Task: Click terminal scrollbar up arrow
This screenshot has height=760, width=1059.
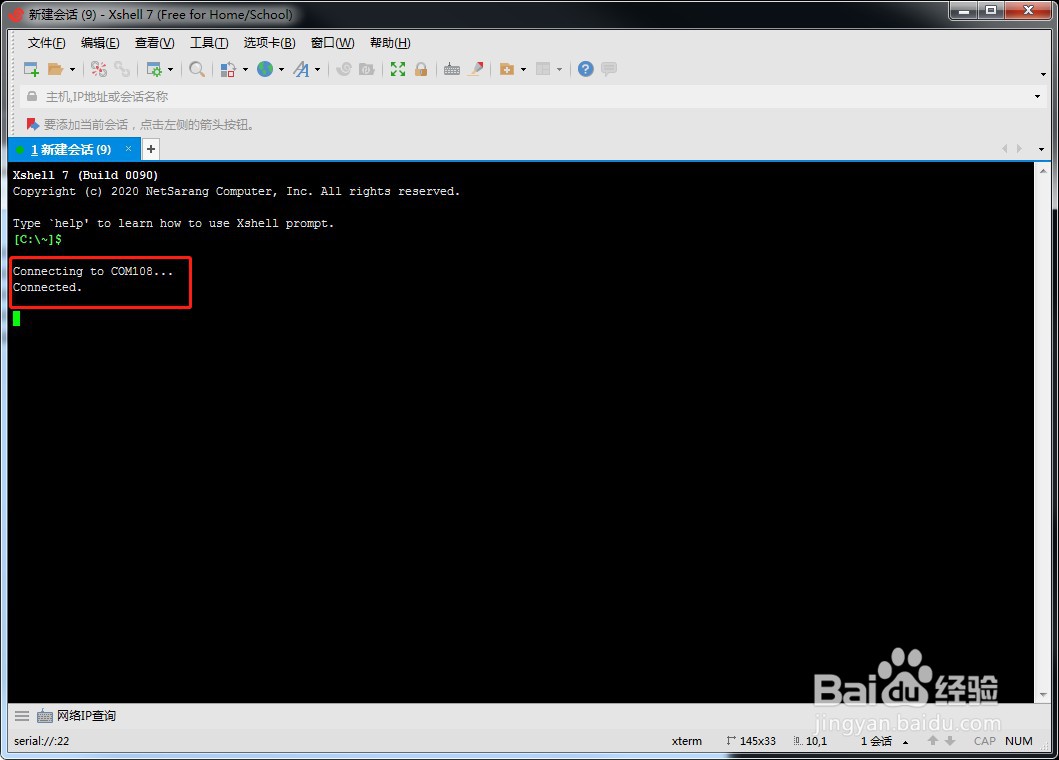Action: [x=1043, y=171]
